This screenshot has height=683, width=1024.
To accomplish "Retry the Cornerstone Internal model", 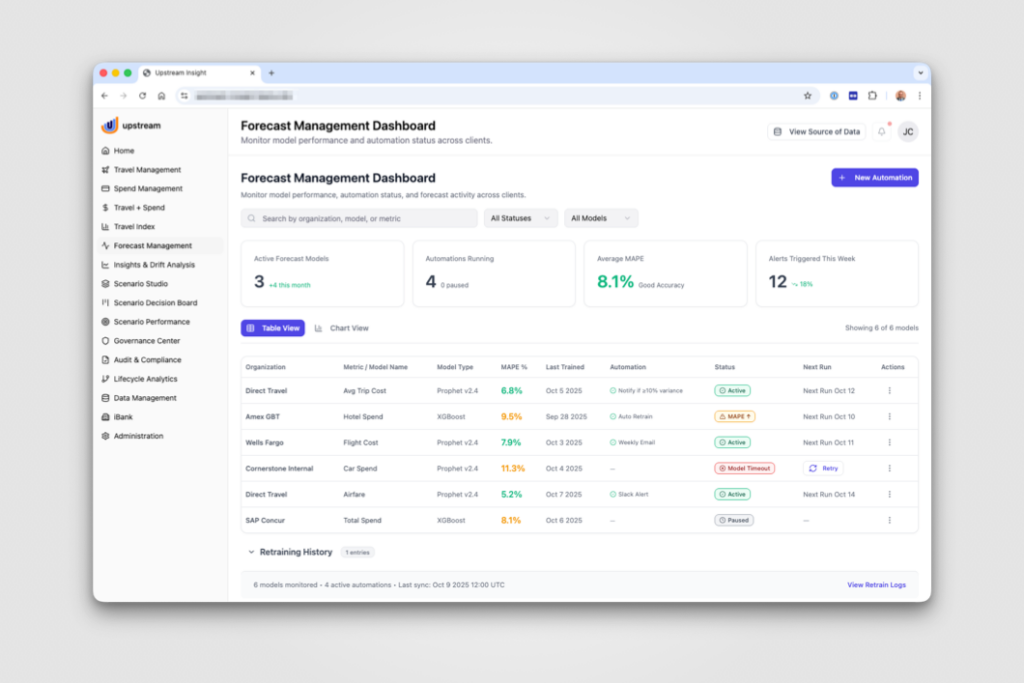I will tap(823, 468).
